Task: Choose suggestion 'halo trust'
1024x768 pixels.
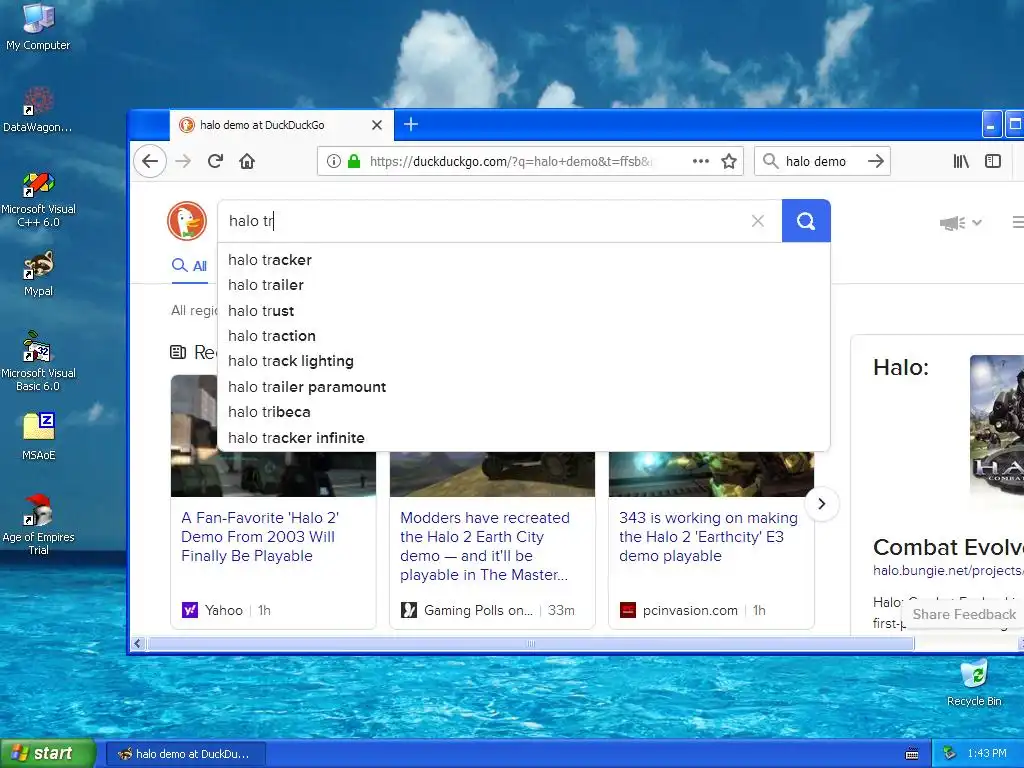Action: [x=524, y=311]
